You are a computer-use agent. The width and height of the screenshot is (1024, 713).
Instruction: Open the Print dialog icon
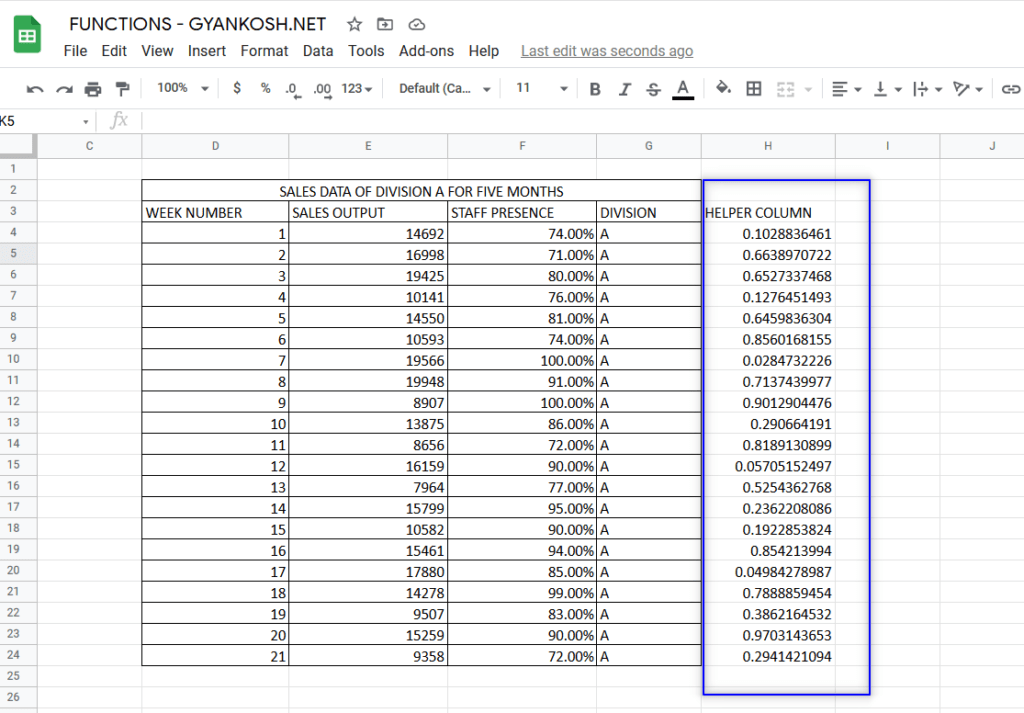[92, 88]
